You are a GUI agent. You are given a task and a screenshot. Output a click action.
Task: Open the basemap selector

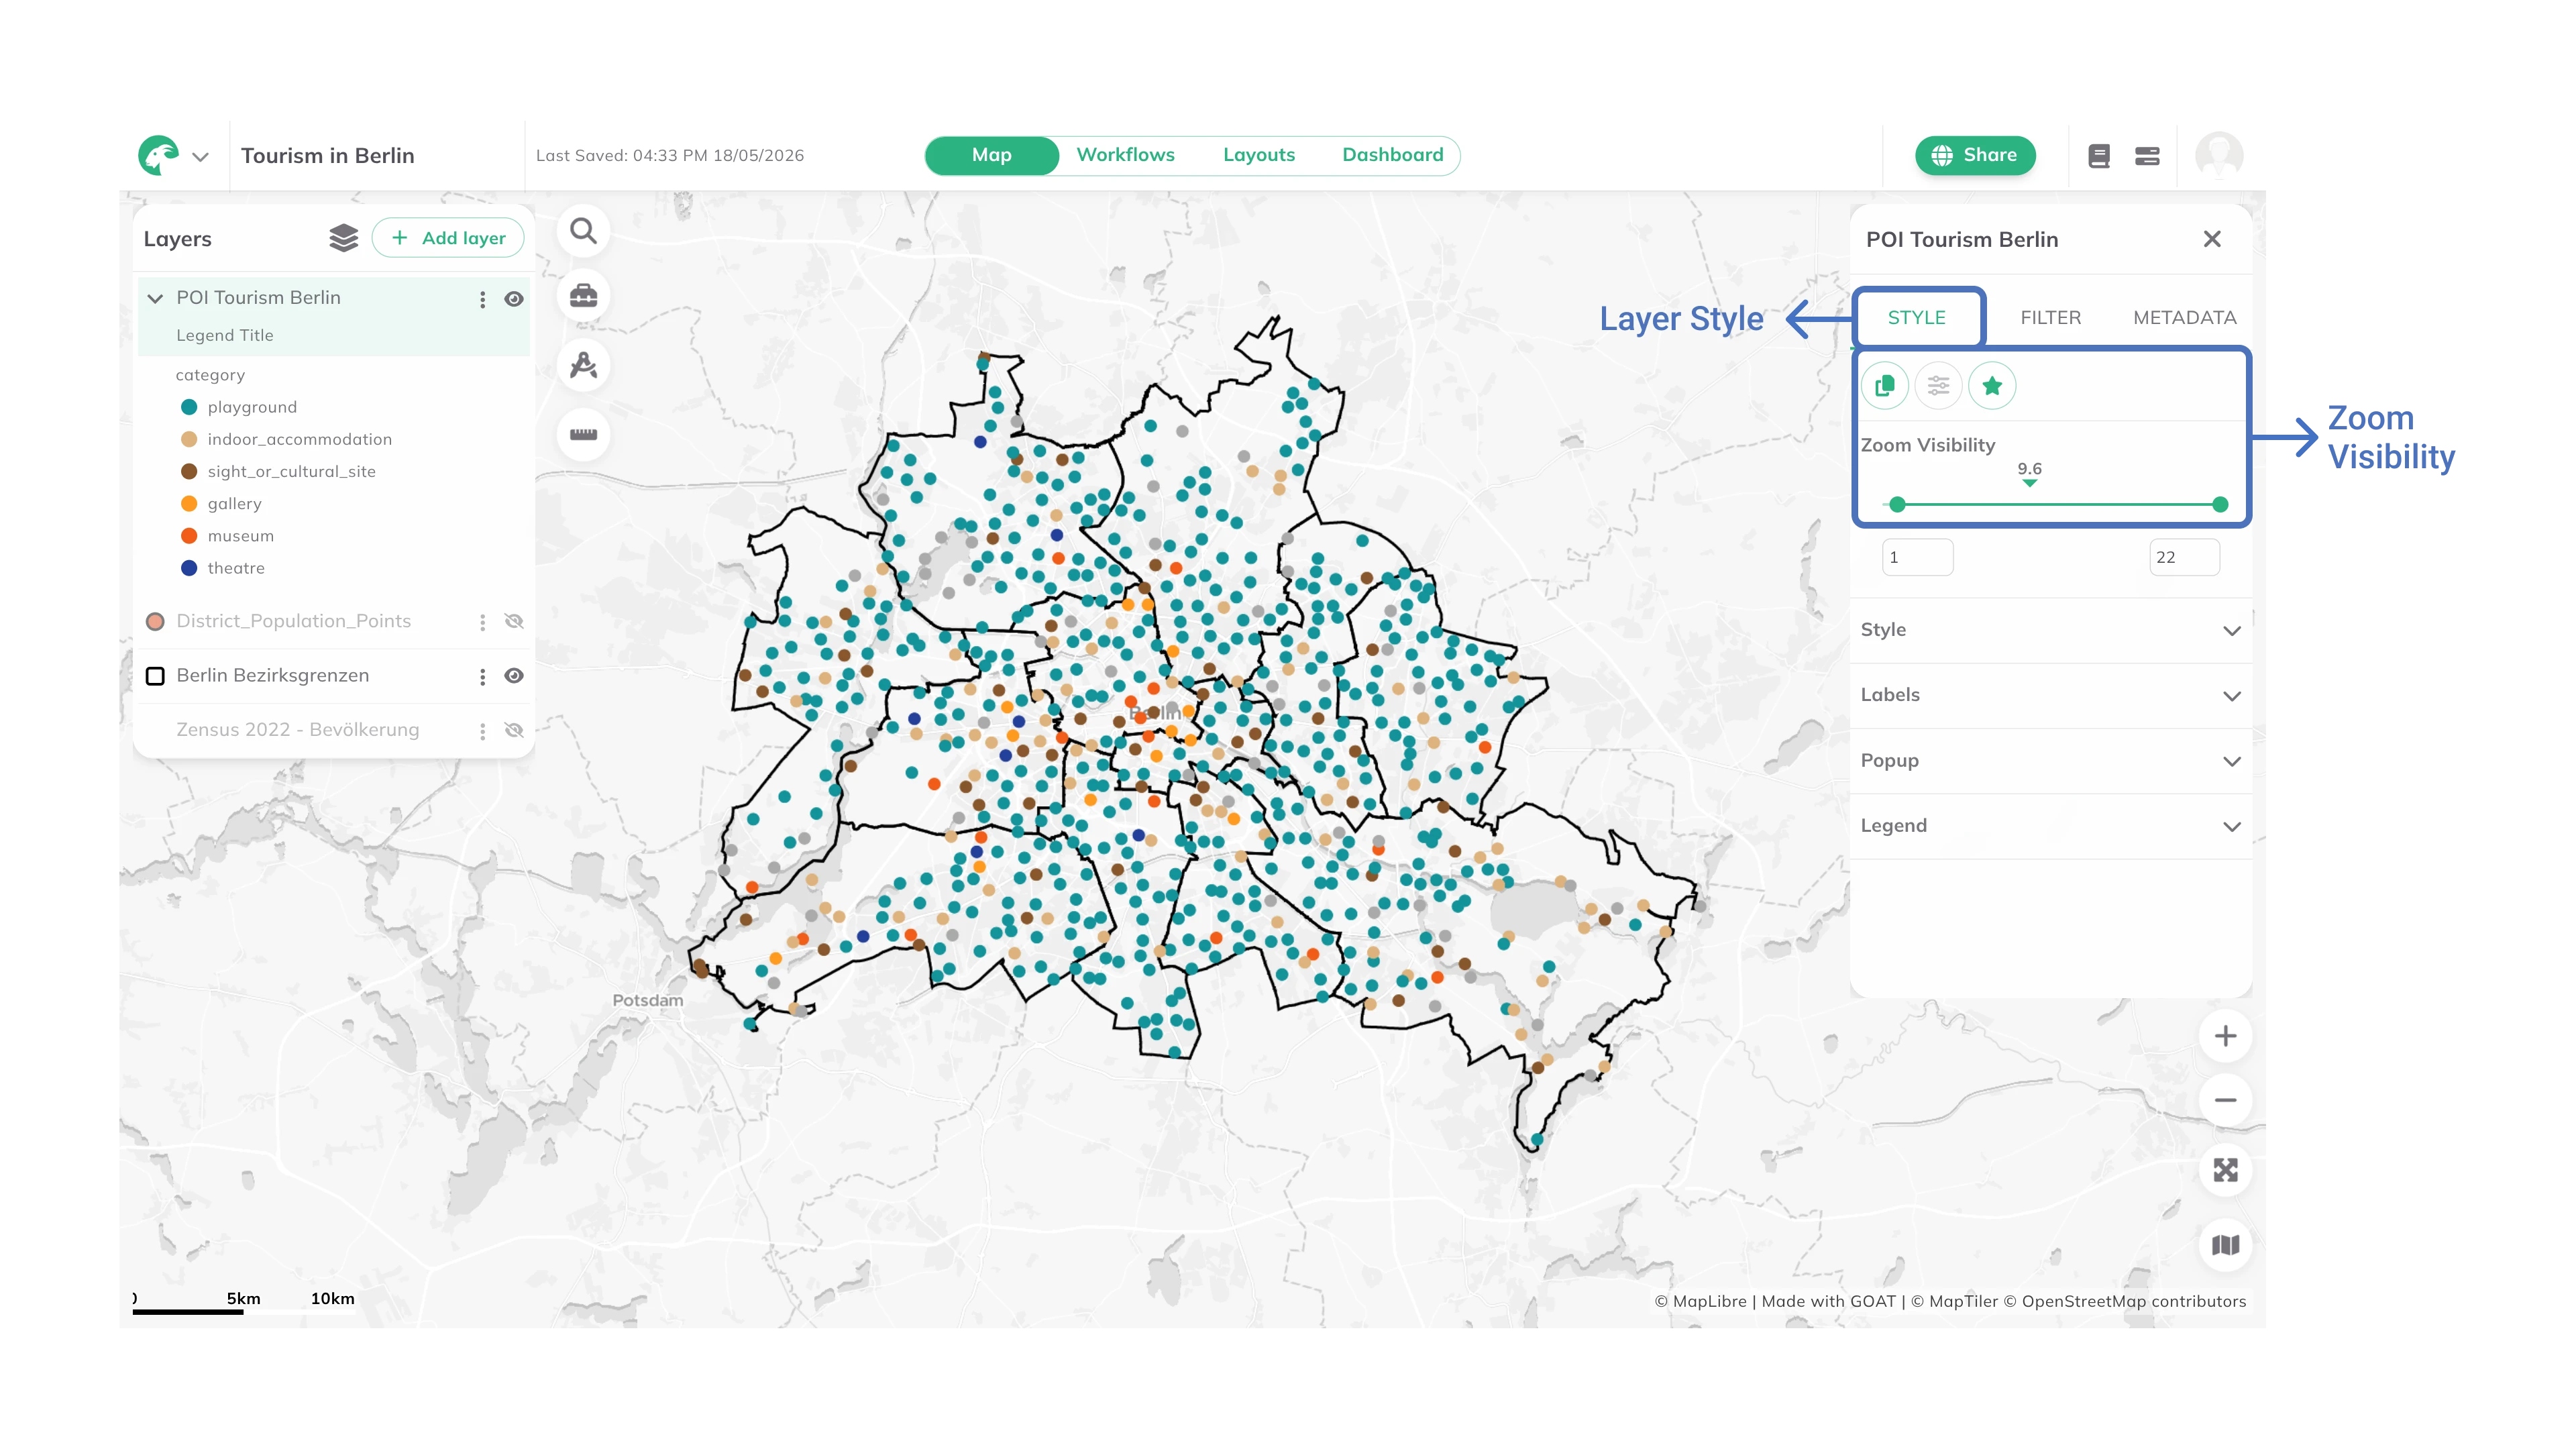(2225, 1245)
